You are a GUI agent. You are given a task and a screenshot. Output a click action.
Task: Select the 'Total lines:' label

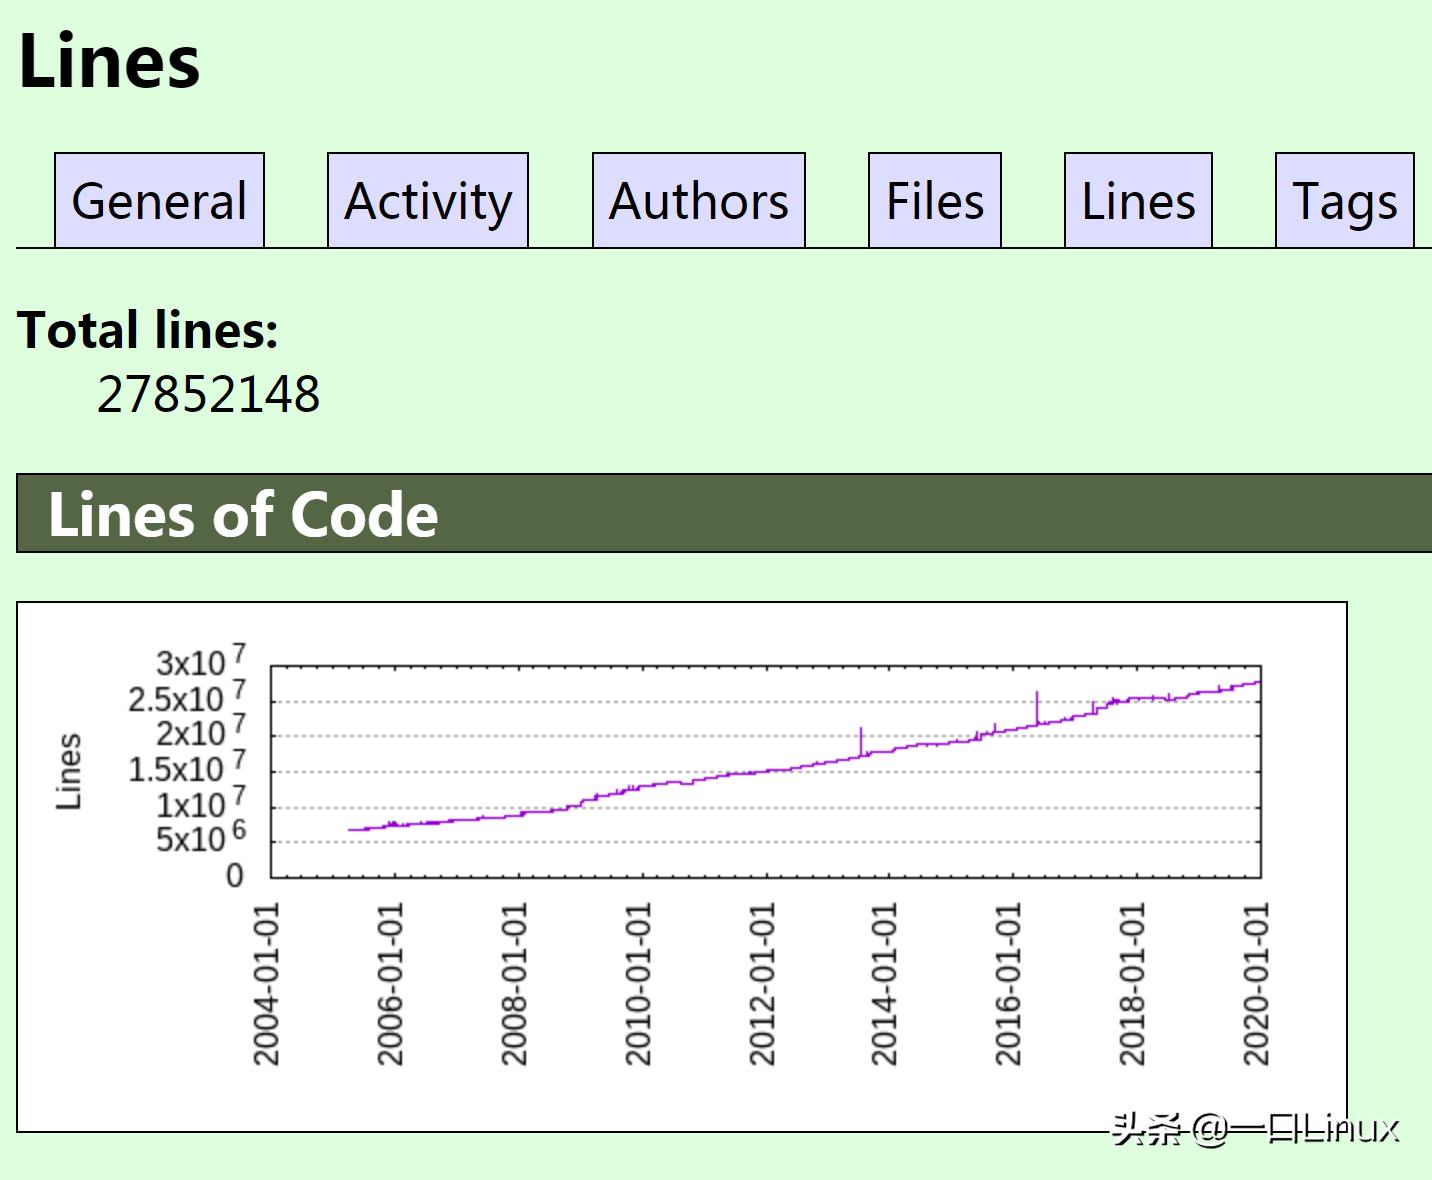point(148,330)
